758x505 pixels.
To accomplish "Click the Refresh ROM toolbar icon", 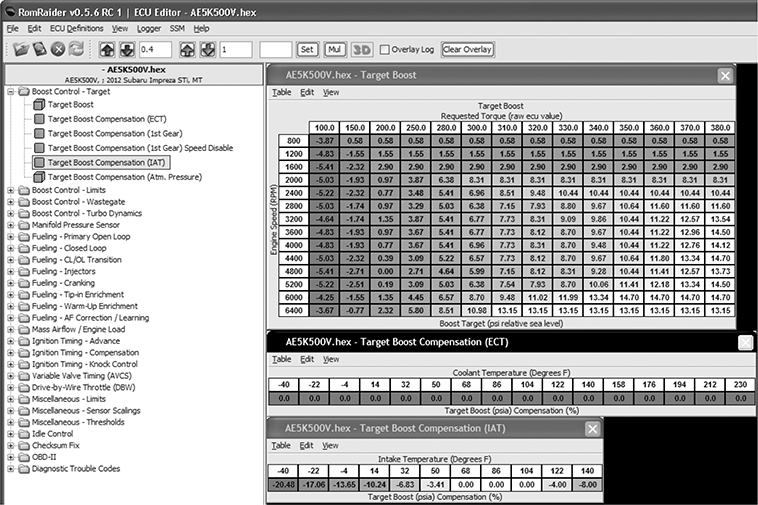I will click(77, 48).
